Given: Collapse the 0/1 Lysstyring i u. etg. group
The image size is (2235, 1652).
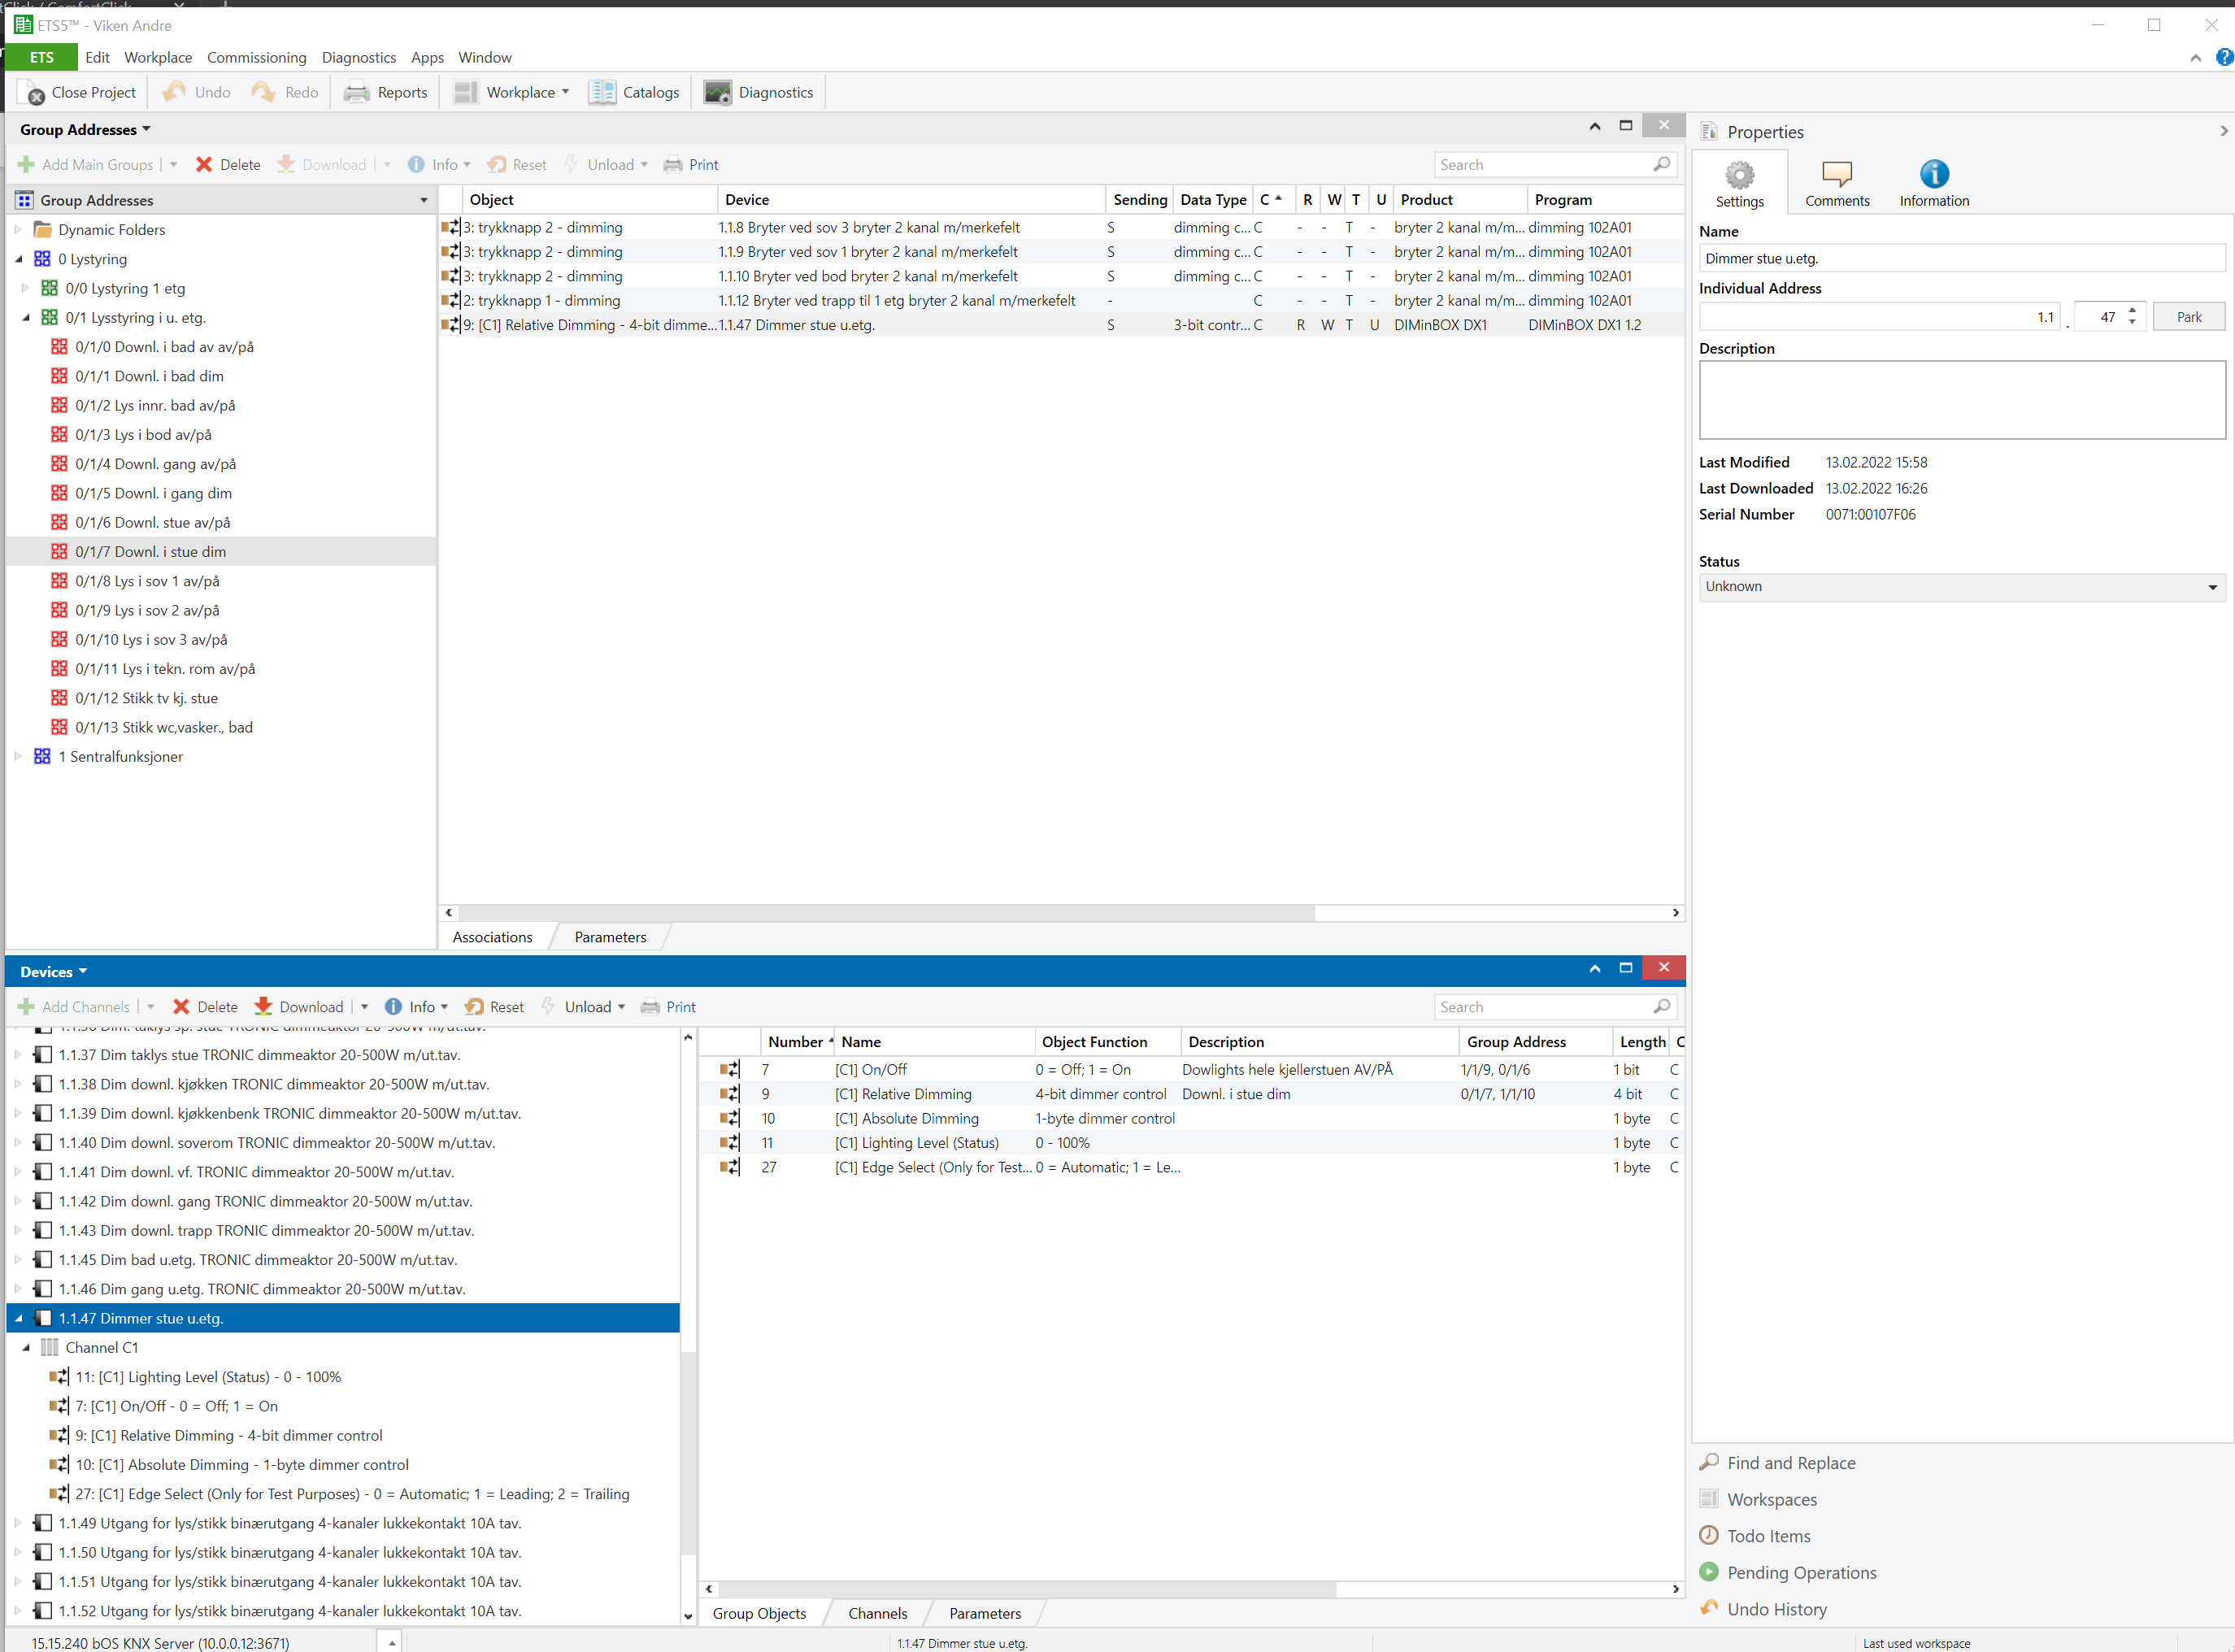Looking at the screenshot, I should click(26, 318).
